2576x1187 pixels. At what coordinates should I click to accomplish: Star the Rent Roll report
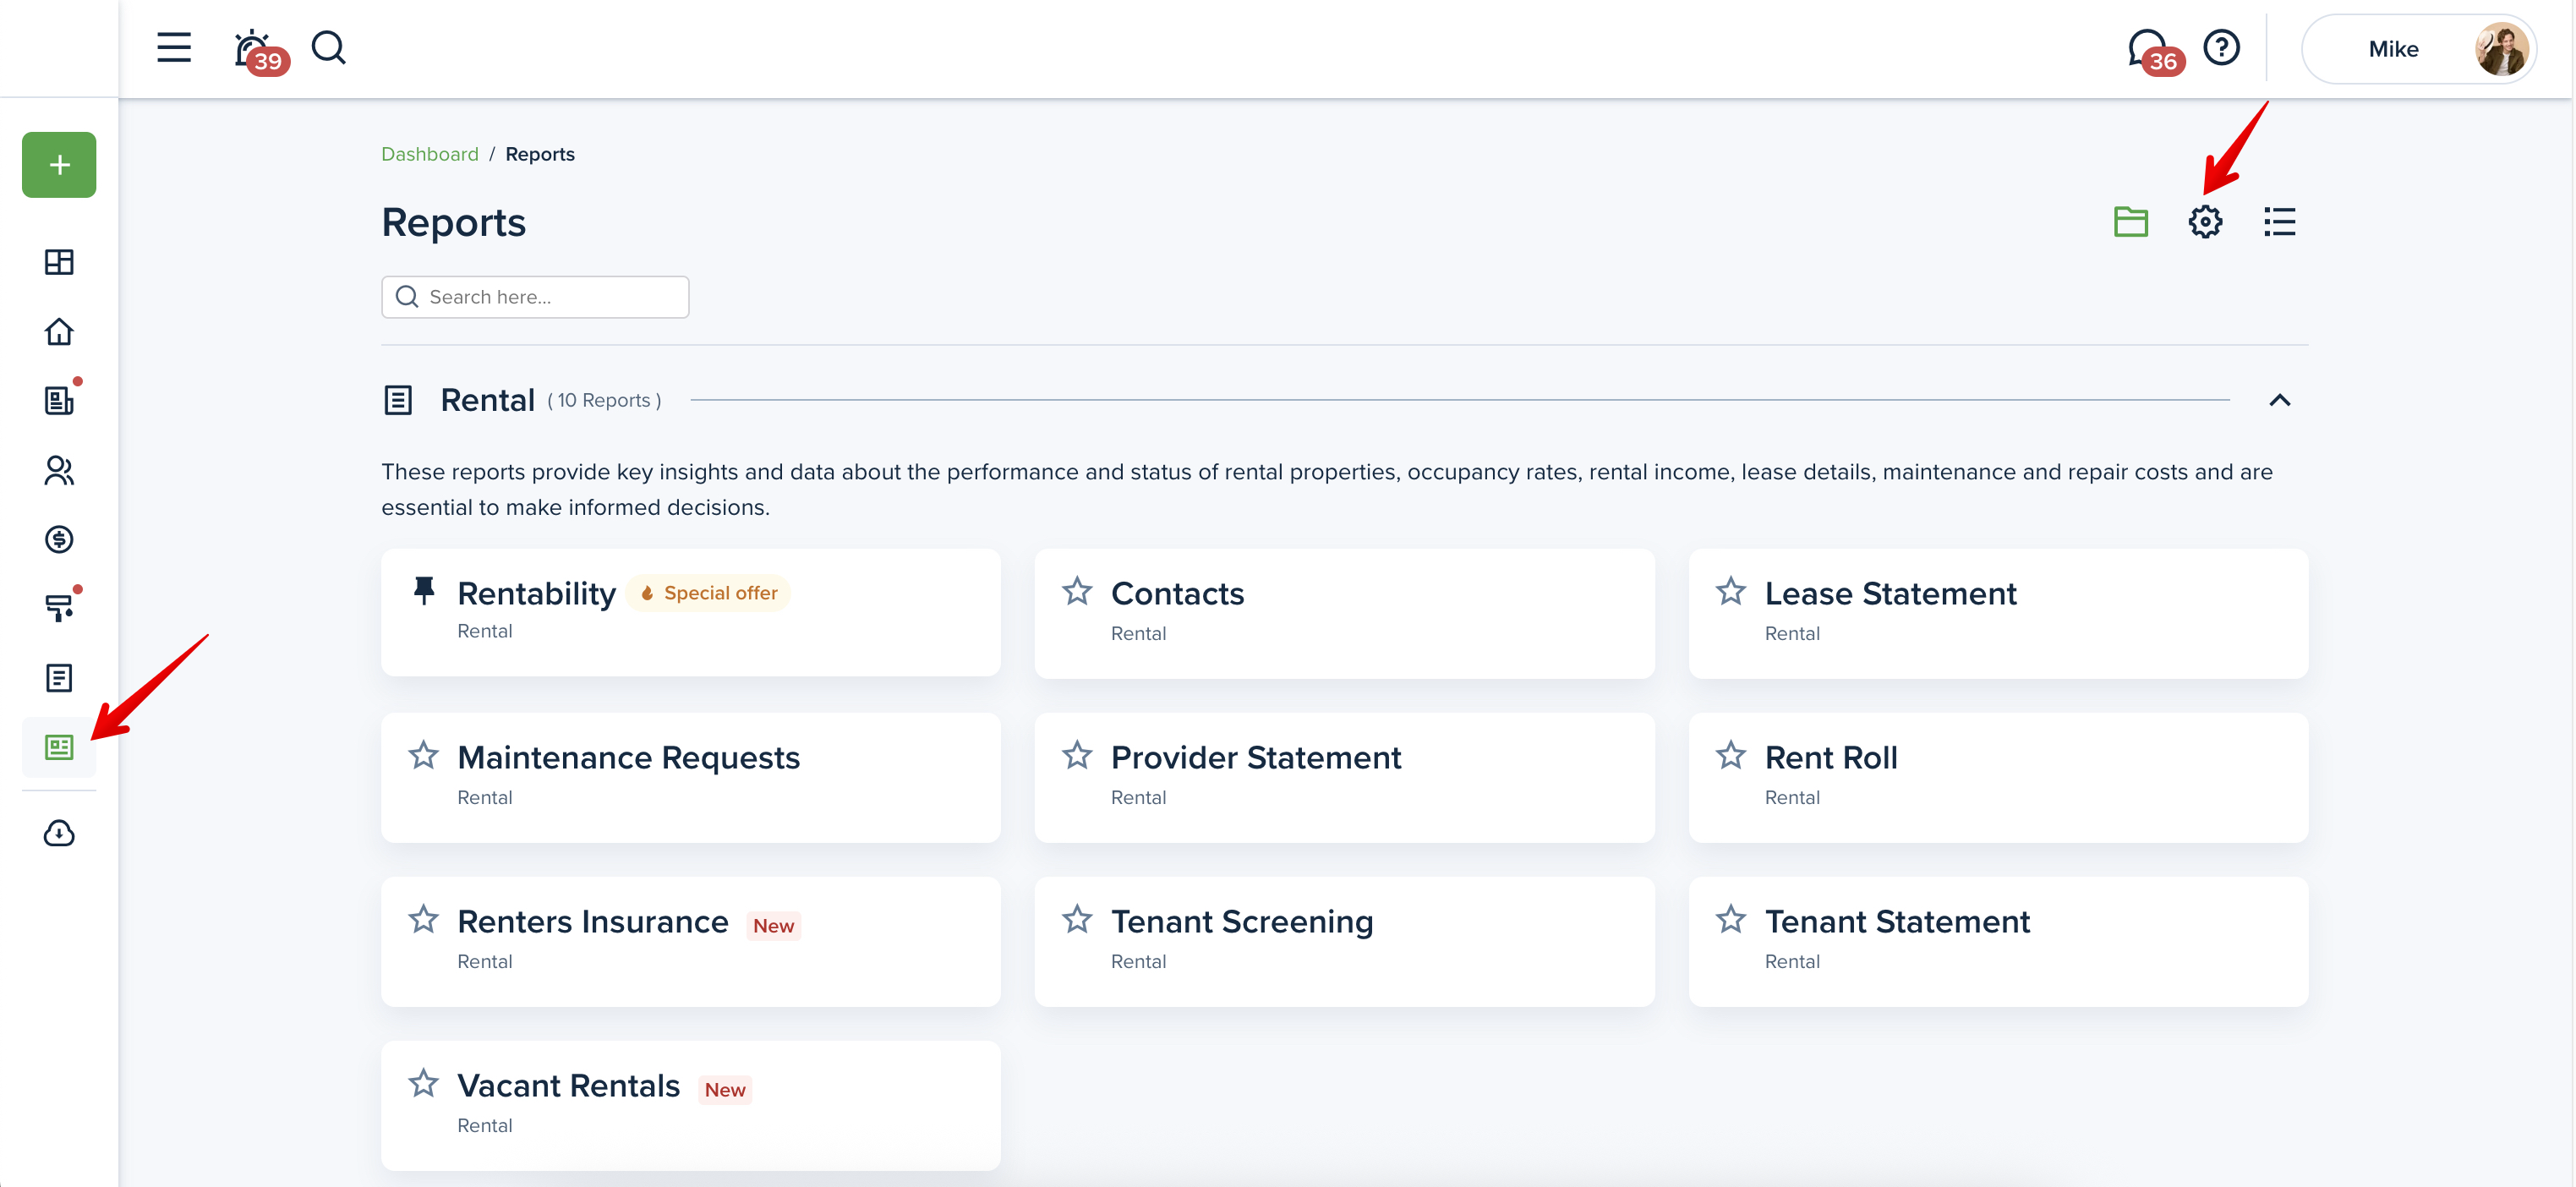coord(1730,756)
